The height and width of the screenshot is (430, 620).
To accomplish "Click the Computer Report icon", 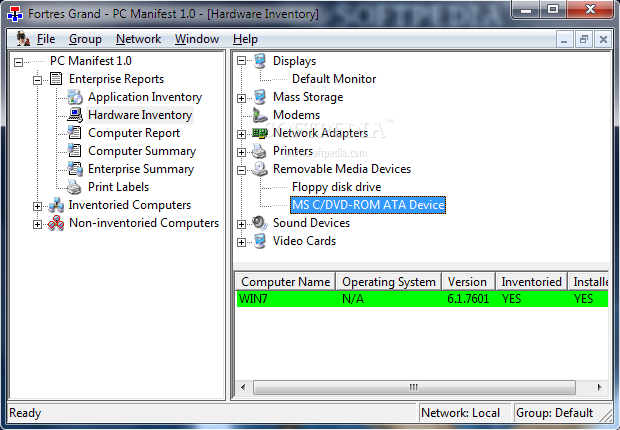I will click(x=75, y=133).
